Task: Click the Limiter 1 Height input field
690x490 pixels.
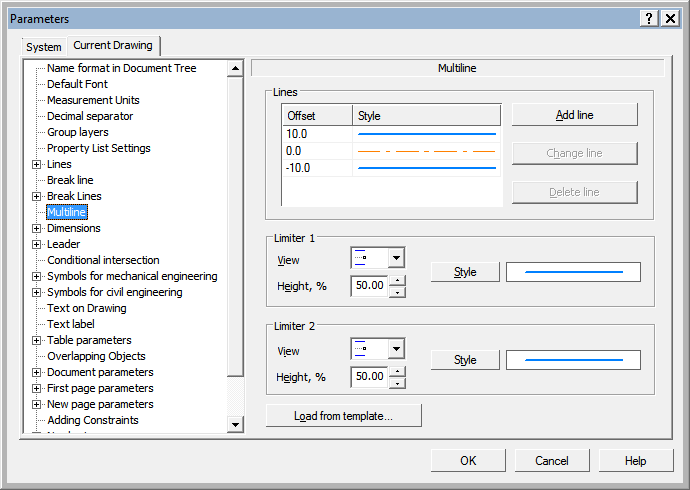Action: 368,286
